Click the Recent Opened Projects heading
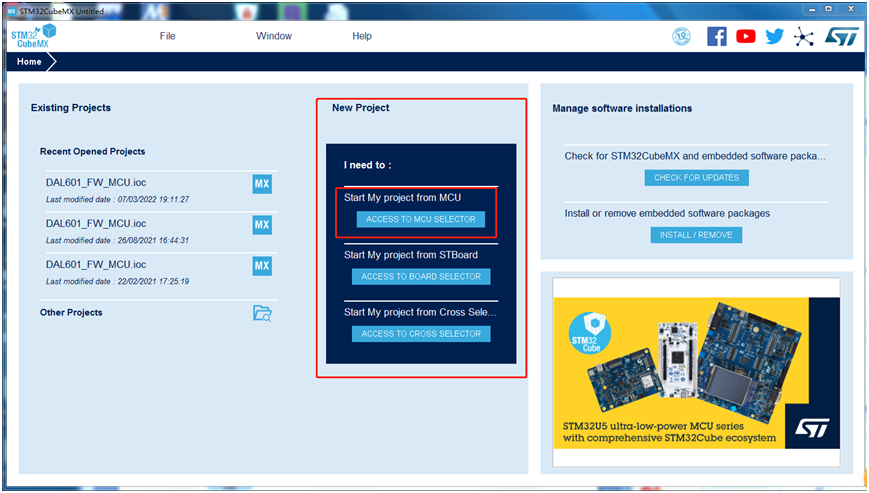The width and height of the screenshot is (869, 493). (x=93, y=151)
